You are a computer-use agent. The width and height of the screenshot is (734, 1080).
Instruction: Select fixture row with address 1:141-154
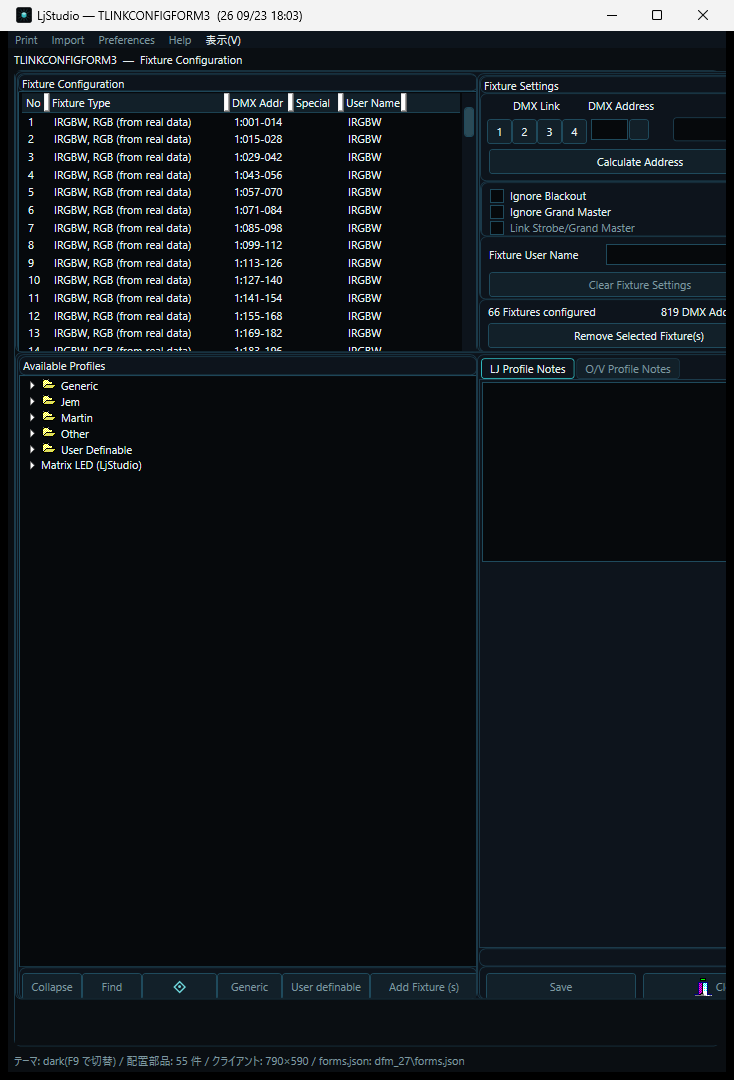pyautogui.click(x=241, y=298)
